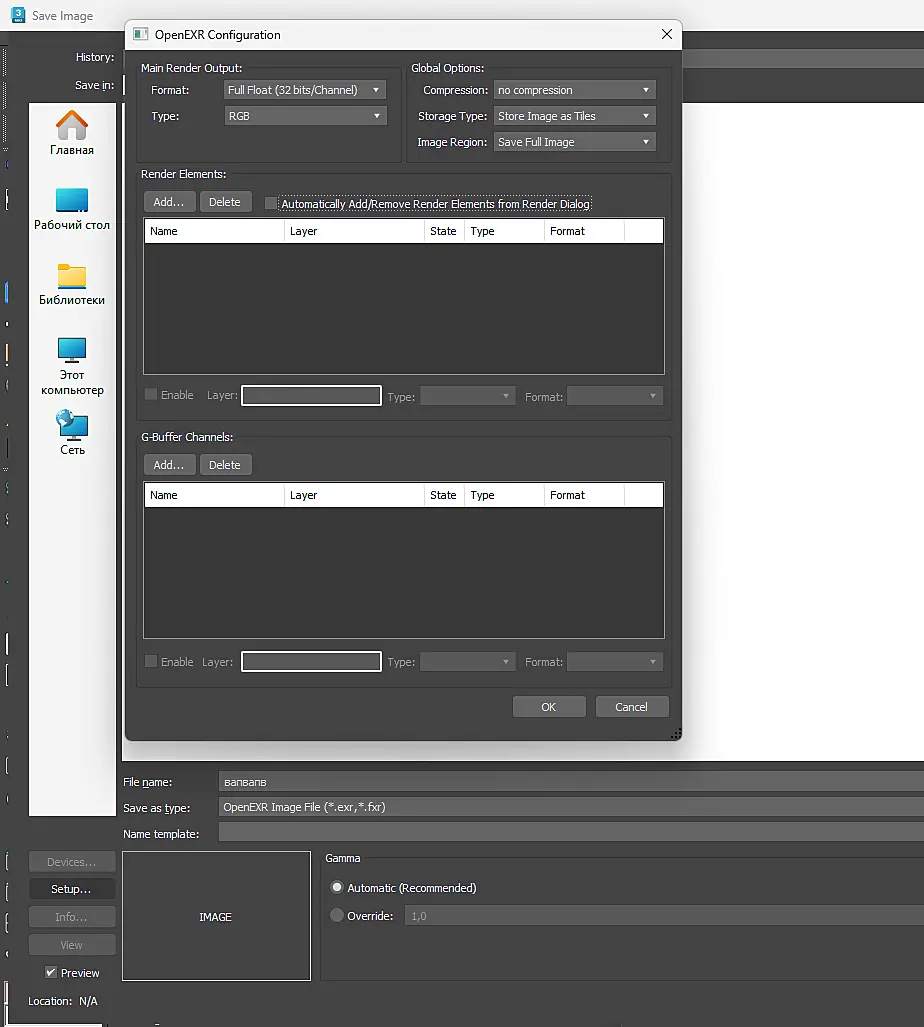Expand the Image Region dropdown
The width and height of the screenshot is (924, 1027).
[x=574, y=142]
